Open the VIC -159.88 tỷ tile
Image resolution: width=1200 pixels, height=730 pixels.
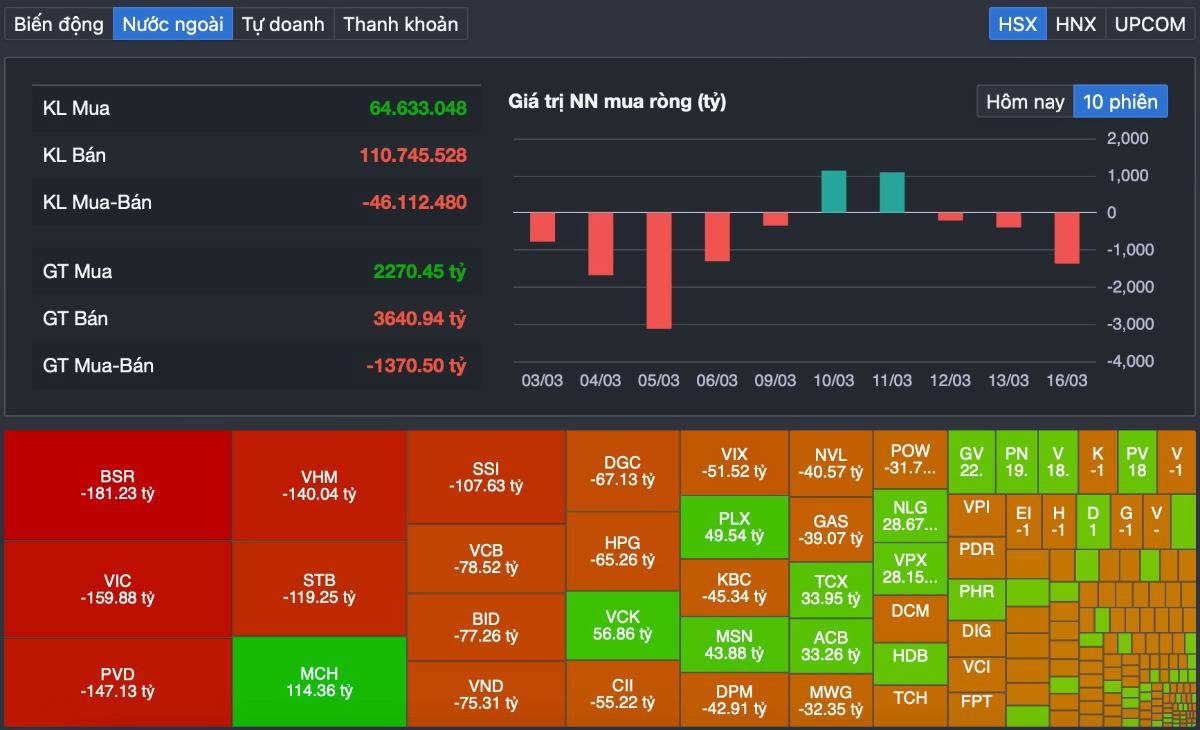pyautogui.click(x=118, y=589)
